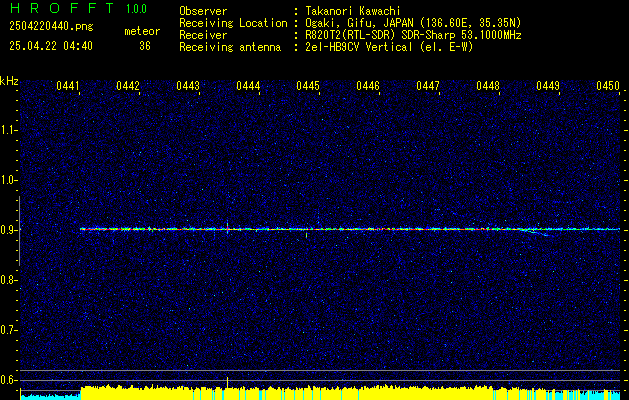
Task: Click the 0.7 kHz axis label
Action: pyautogui.click(x=7, y=330)
